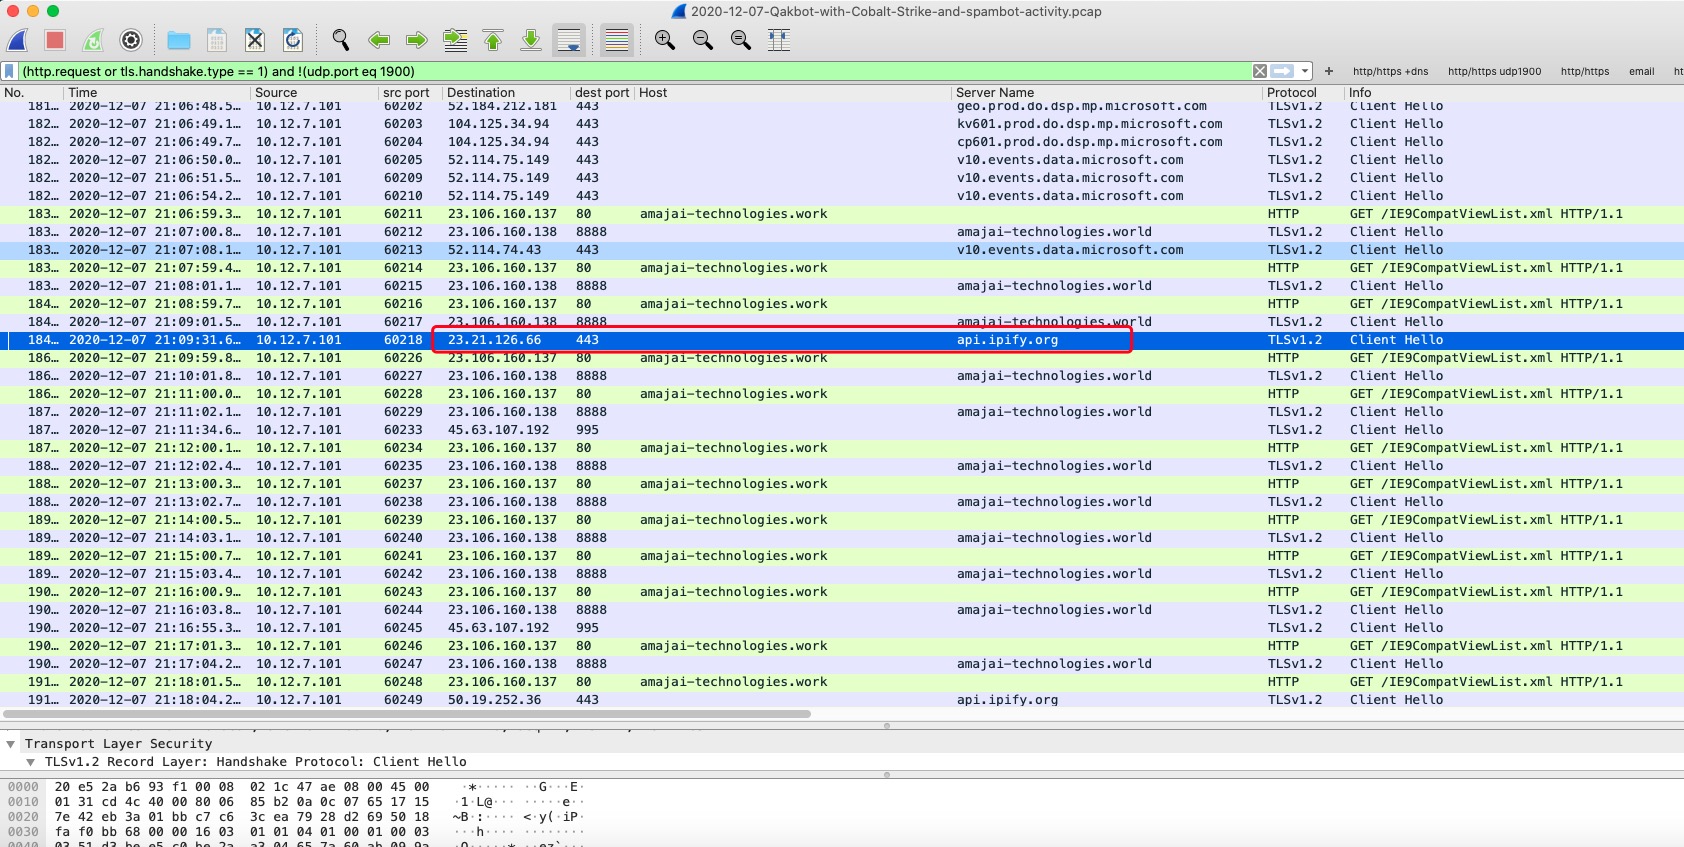
Task: Apply the 'email' filter button
Action: click(x=1641, y=71)
